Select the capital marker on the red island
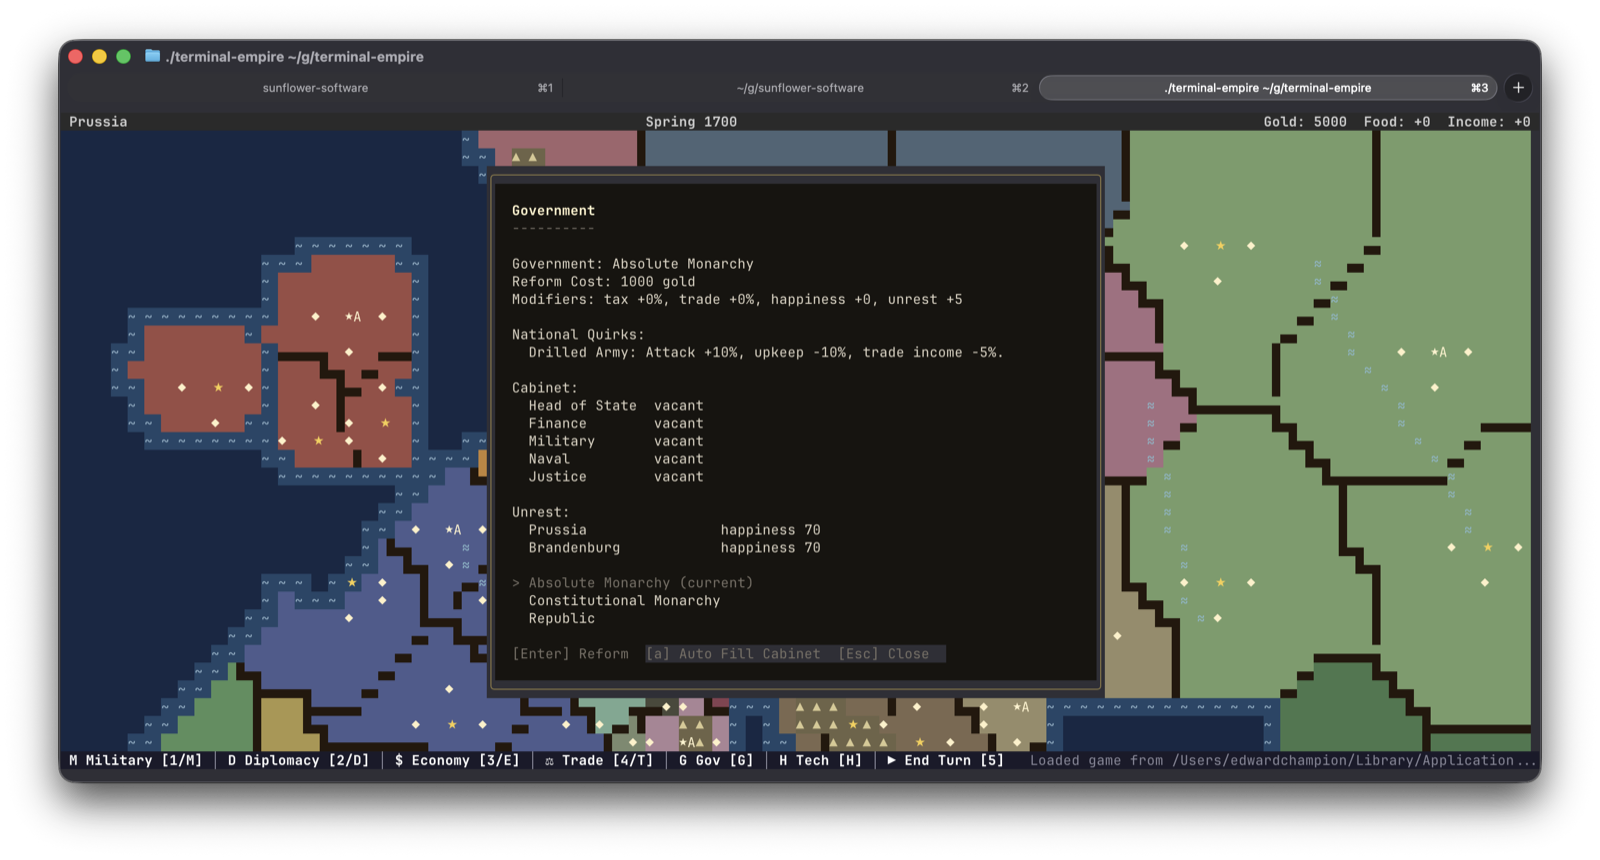 (x=353, y=317)
